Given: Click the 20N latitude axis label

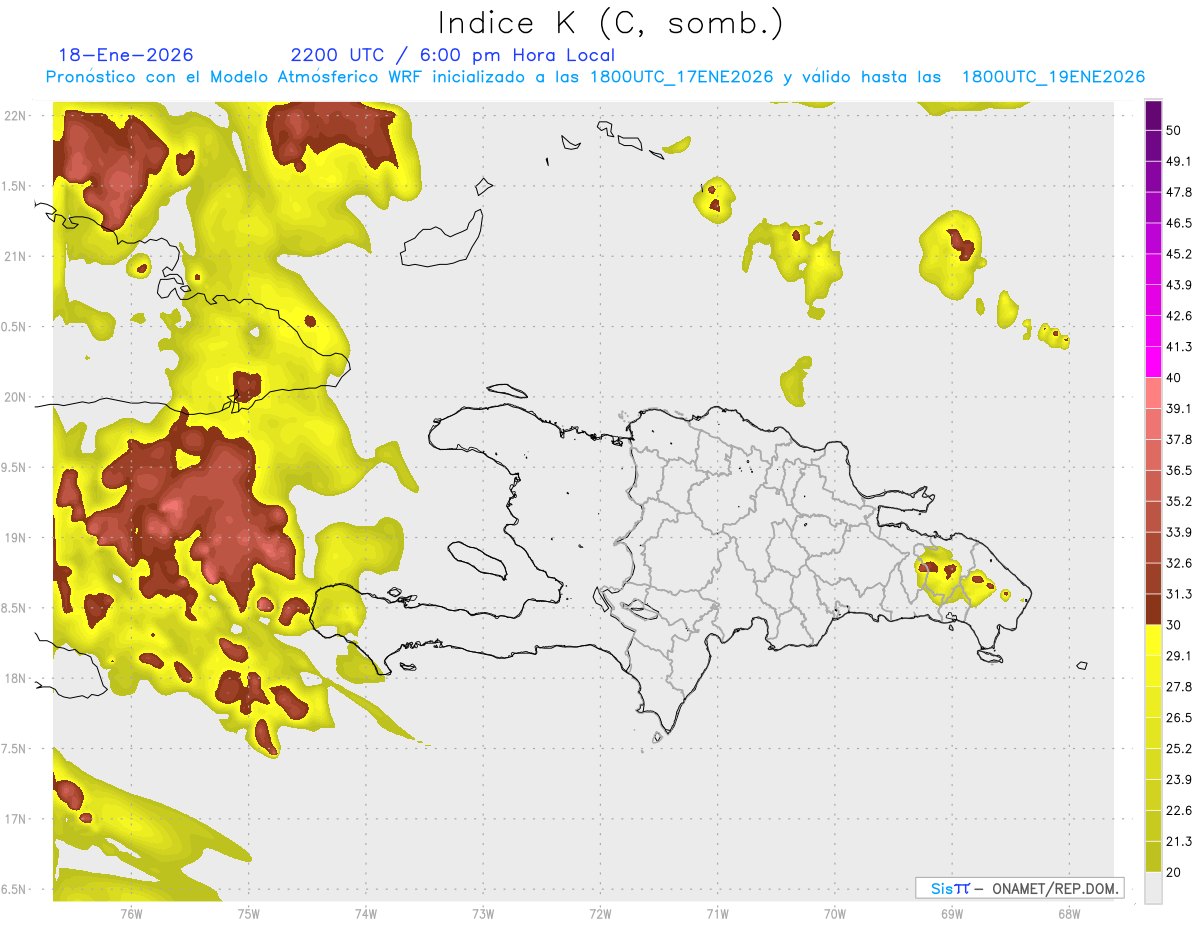Looking at the screenshot, I should (15, 397).
